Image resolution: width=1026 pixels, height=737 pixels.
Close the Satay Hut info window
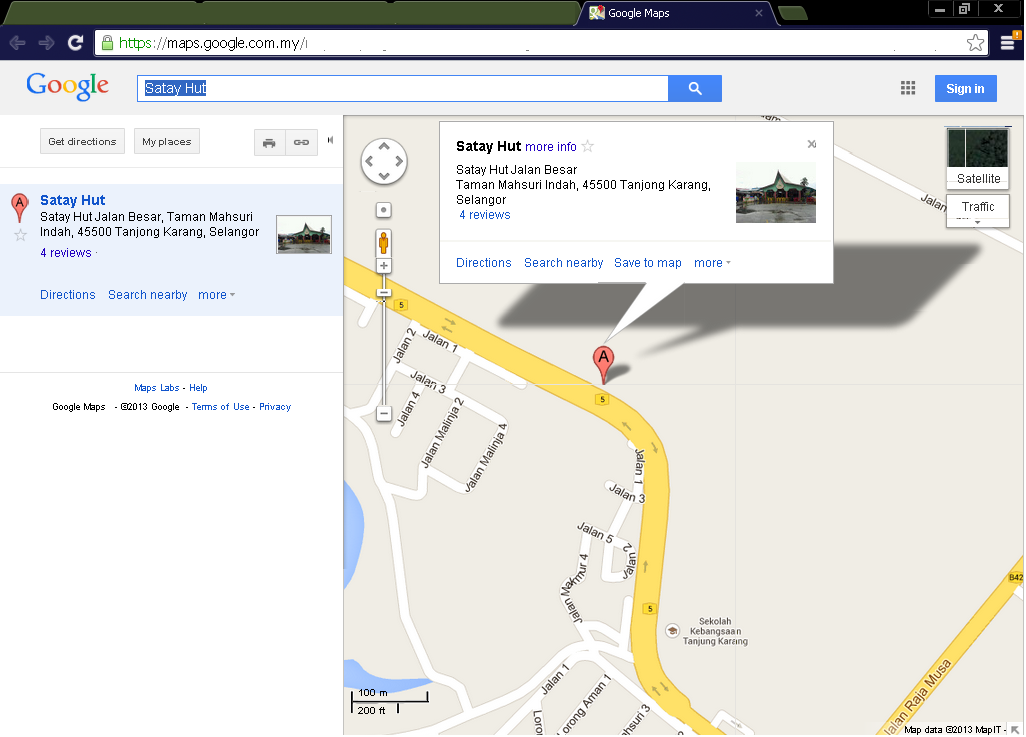(811, 144)
